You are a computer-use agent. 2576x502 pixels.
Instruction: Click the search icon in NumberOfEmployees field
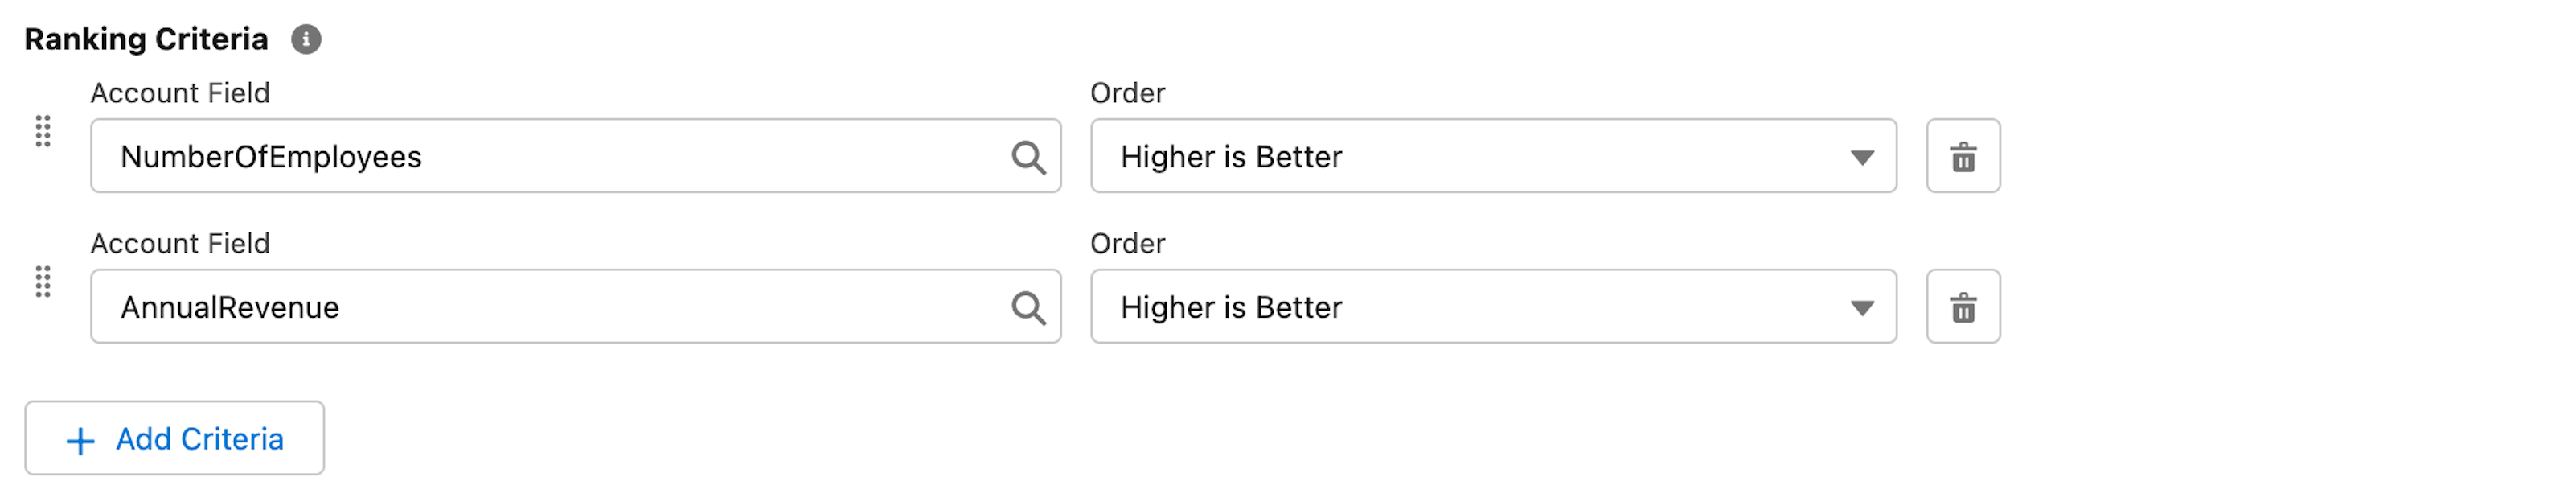point(1028,157)
